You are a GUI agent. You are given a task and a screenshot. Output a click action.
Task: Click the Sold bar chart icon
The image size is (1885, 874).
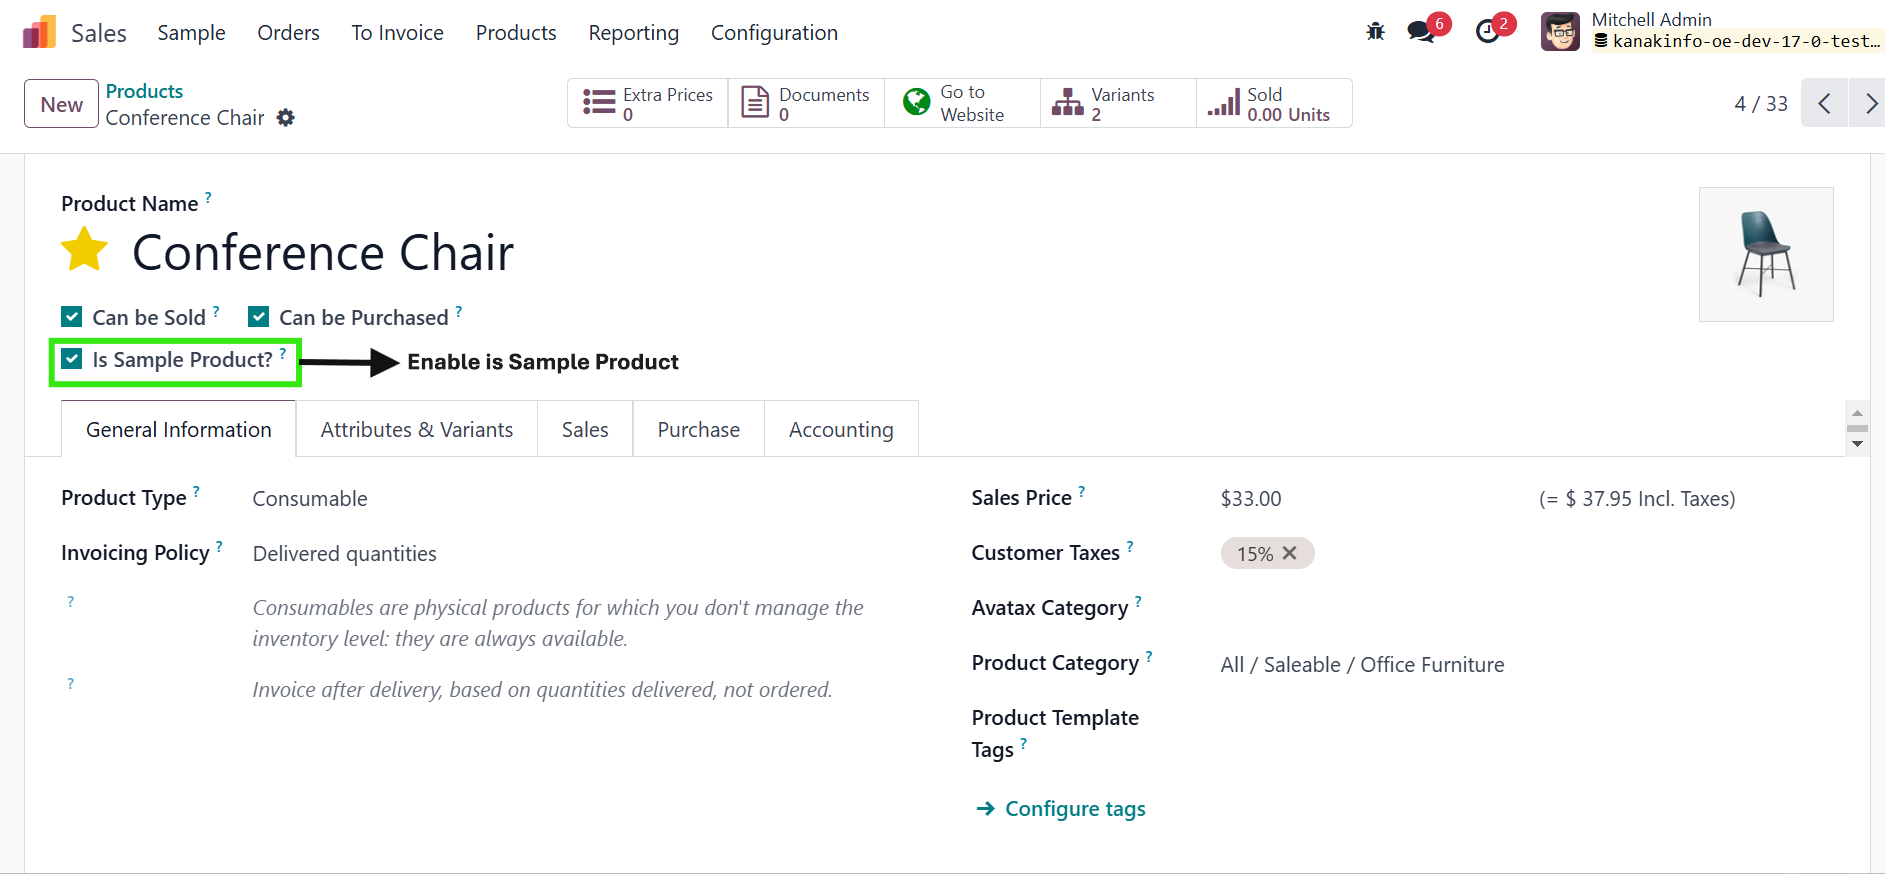click(x=1224, y=102)
